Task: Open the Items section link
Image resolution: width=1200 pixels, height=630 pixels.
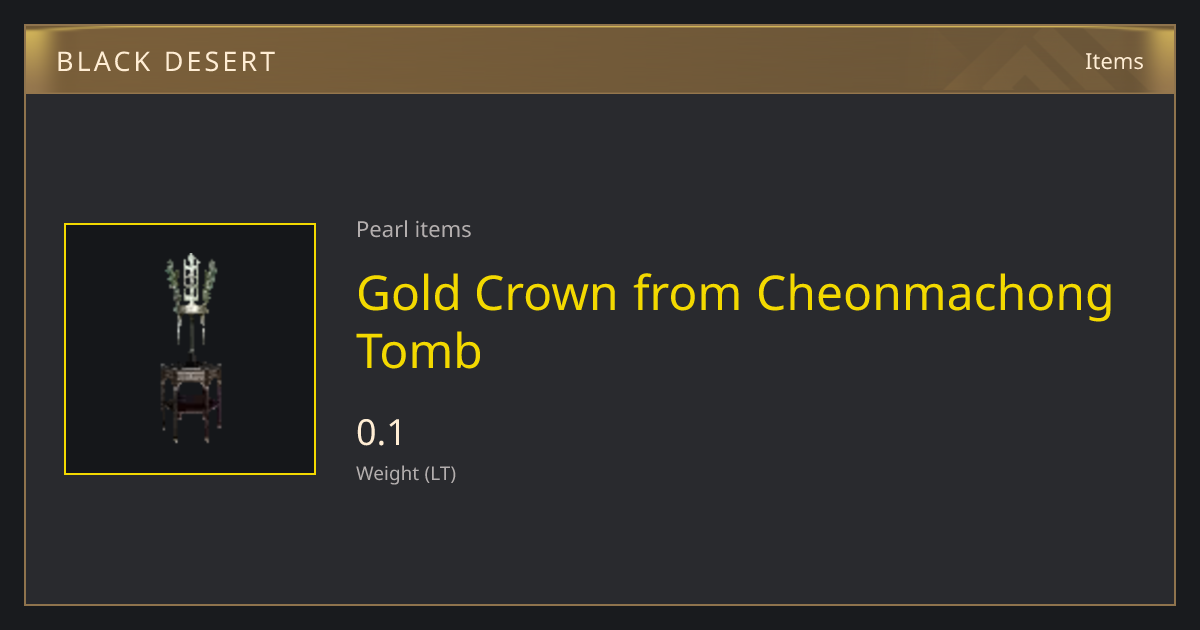Action: pyautogui.click(x=1114, y=61)
